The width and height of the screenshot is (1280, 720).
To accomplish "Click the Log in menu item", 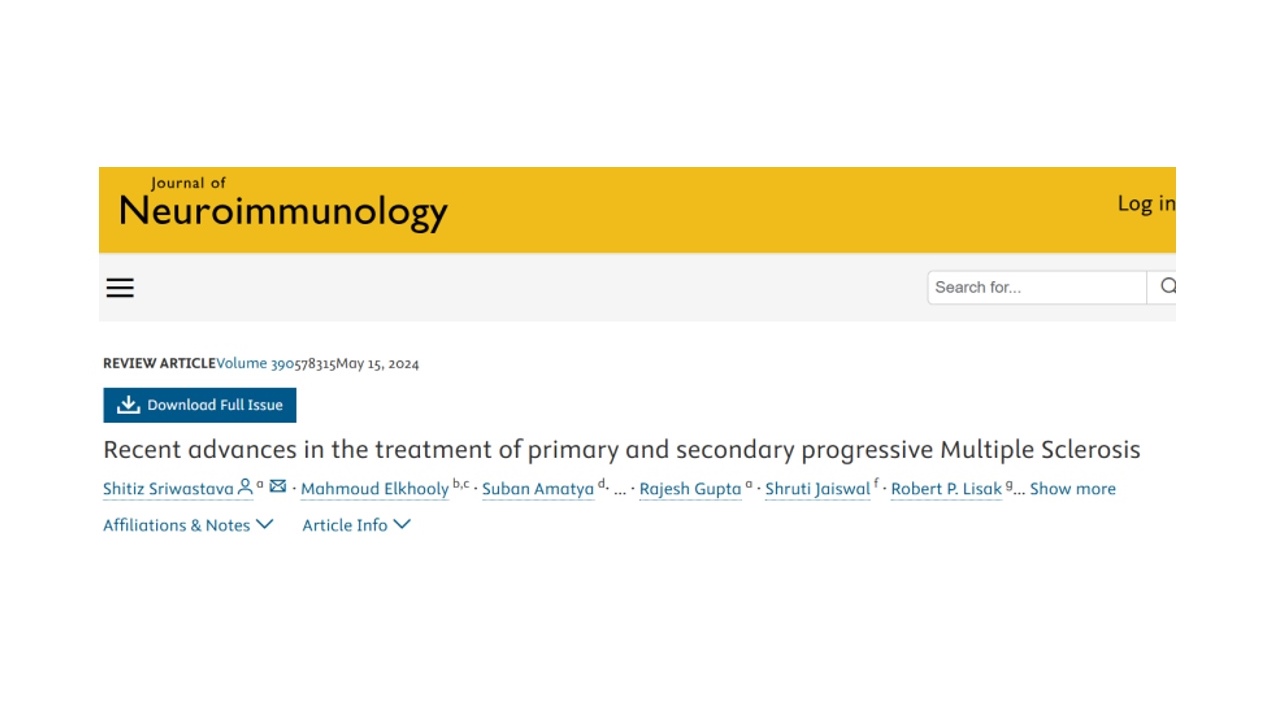I will click(1146, 204).
